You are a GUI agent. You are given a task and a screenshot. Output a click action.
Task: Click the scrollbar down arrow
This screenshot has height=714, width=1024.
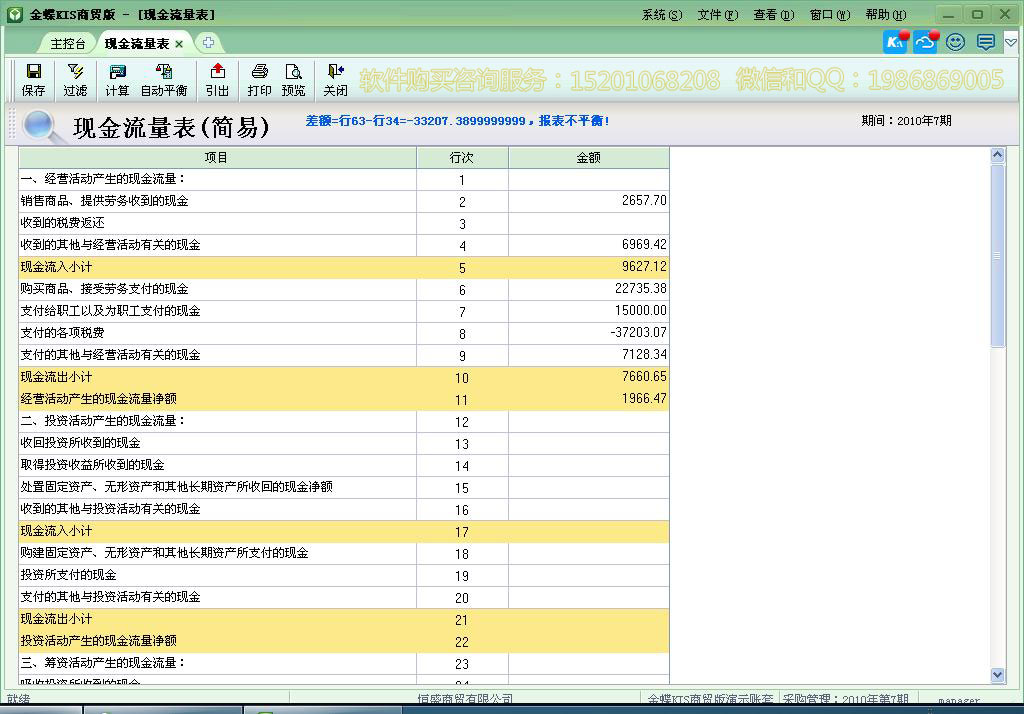pos(997,675)
